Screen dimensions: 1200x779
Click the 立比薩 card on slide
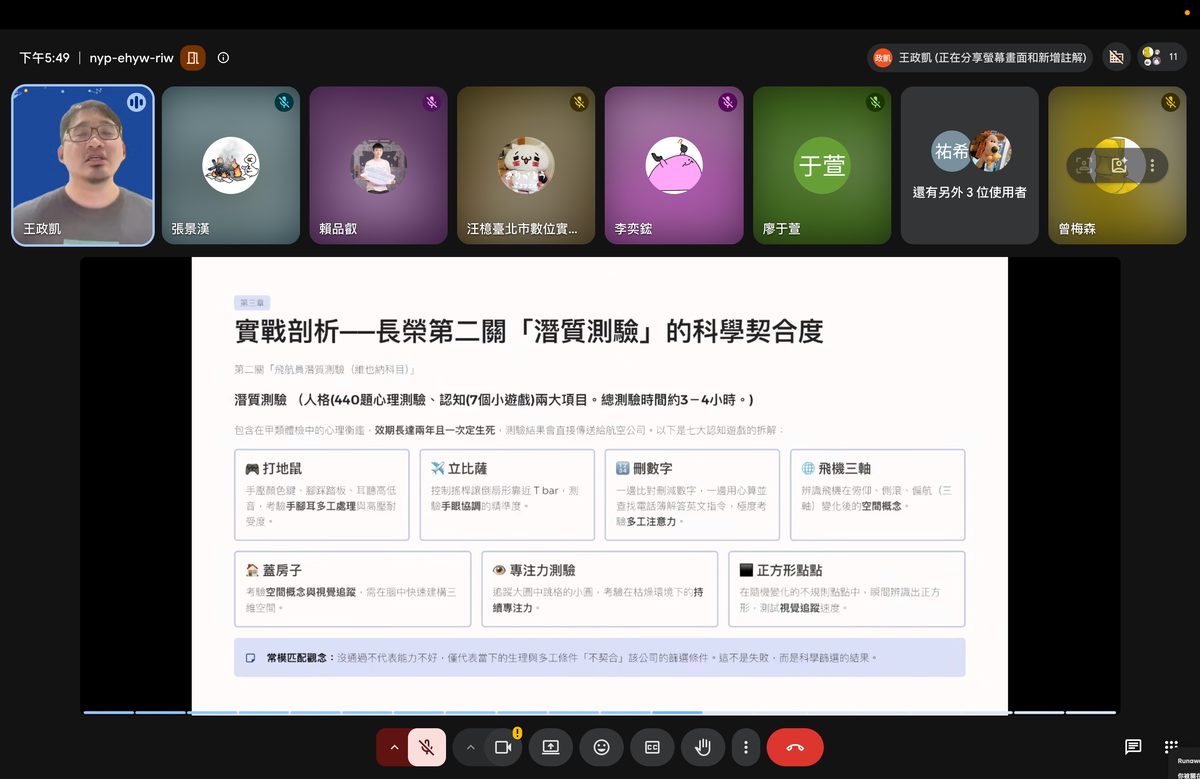click(507, 495)
